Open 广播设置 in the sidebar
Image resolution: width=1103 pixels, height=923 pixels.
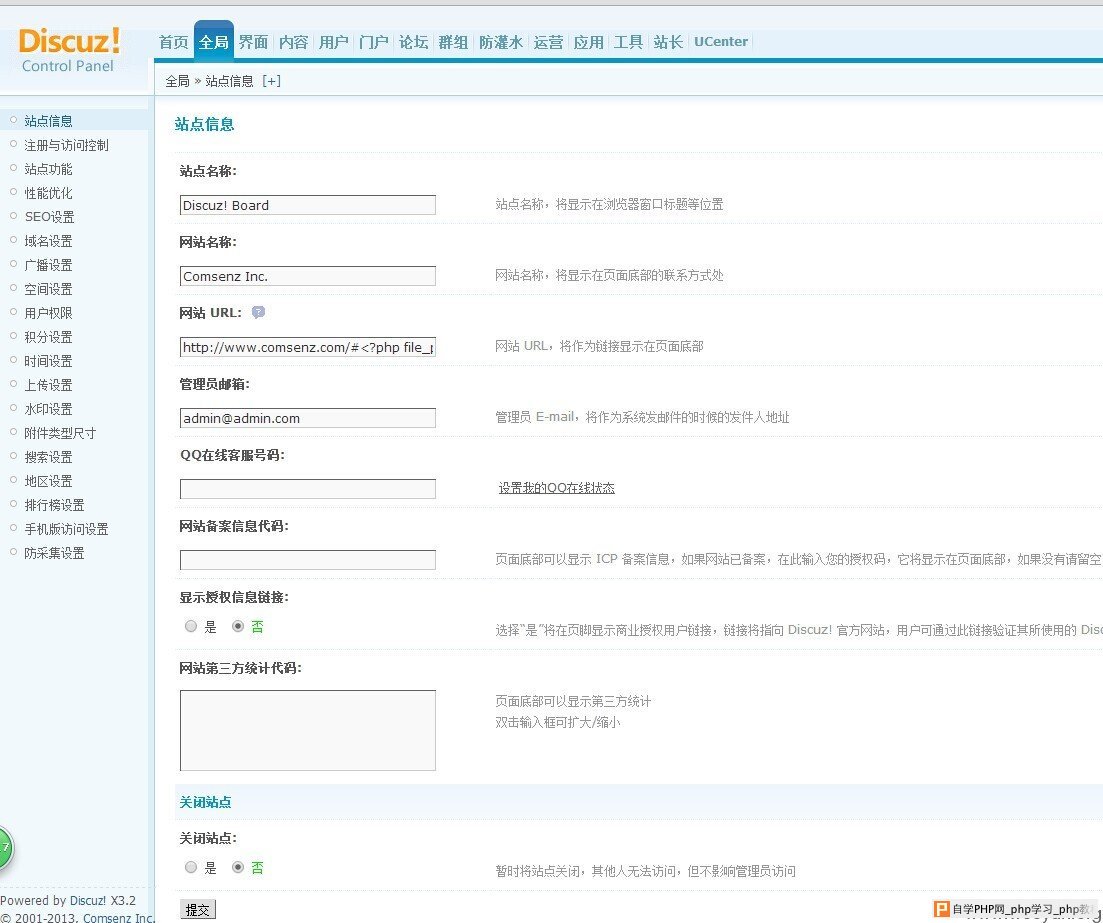point(48,265)
